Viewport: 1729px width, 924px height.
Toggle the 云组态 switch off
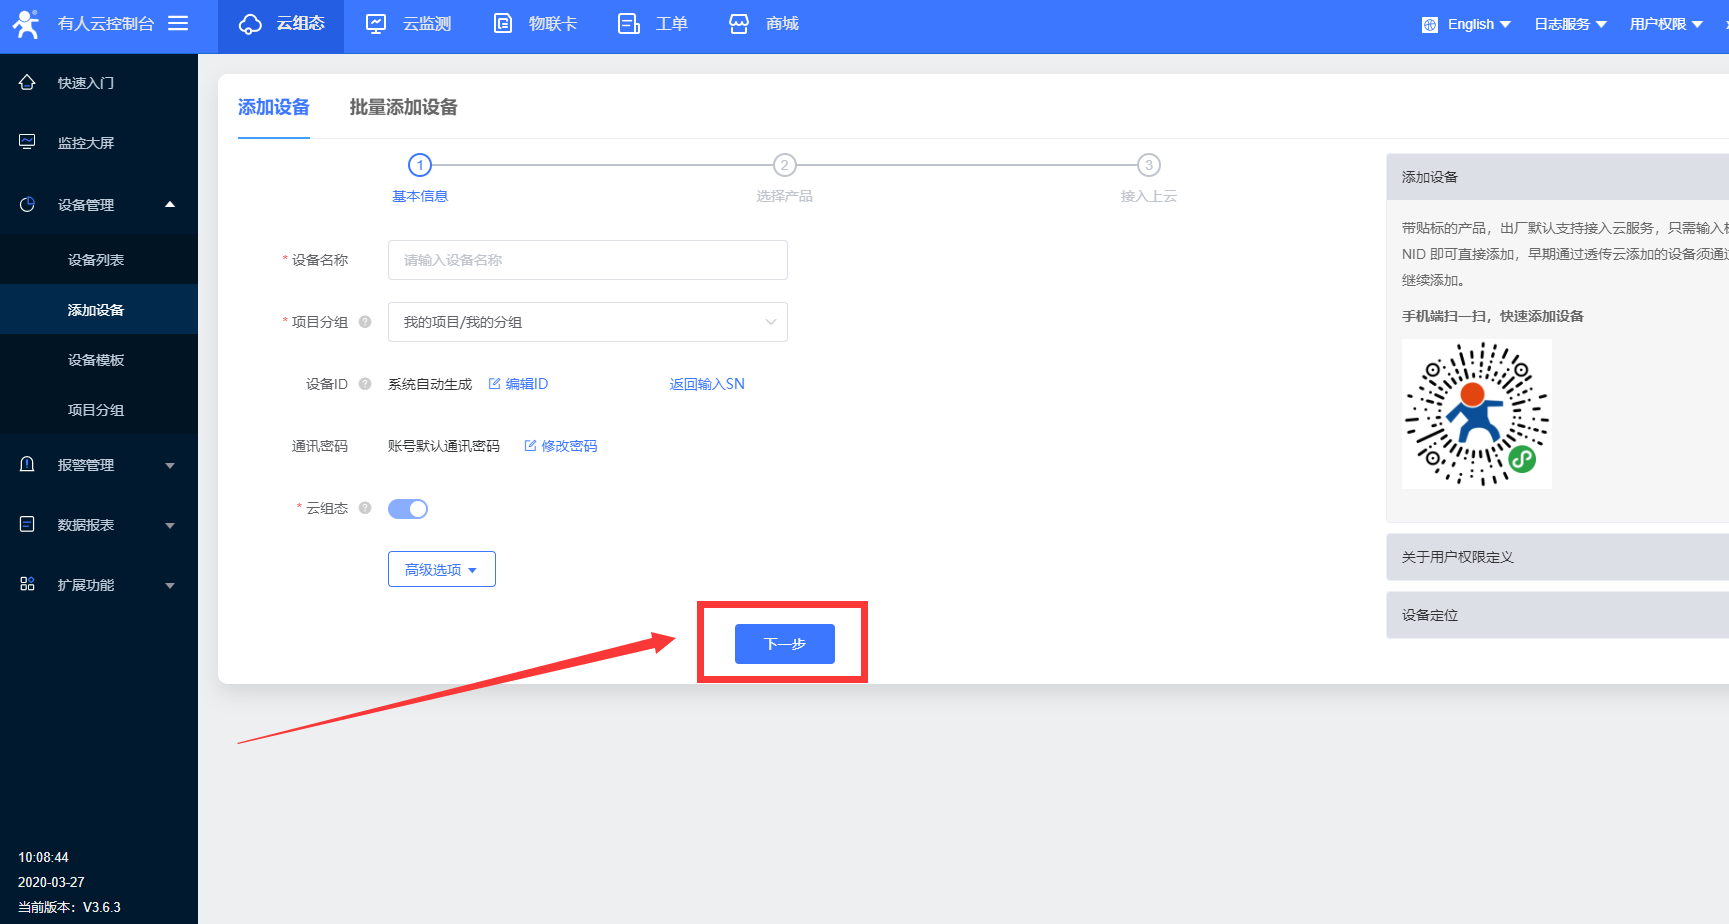point(408,509)
